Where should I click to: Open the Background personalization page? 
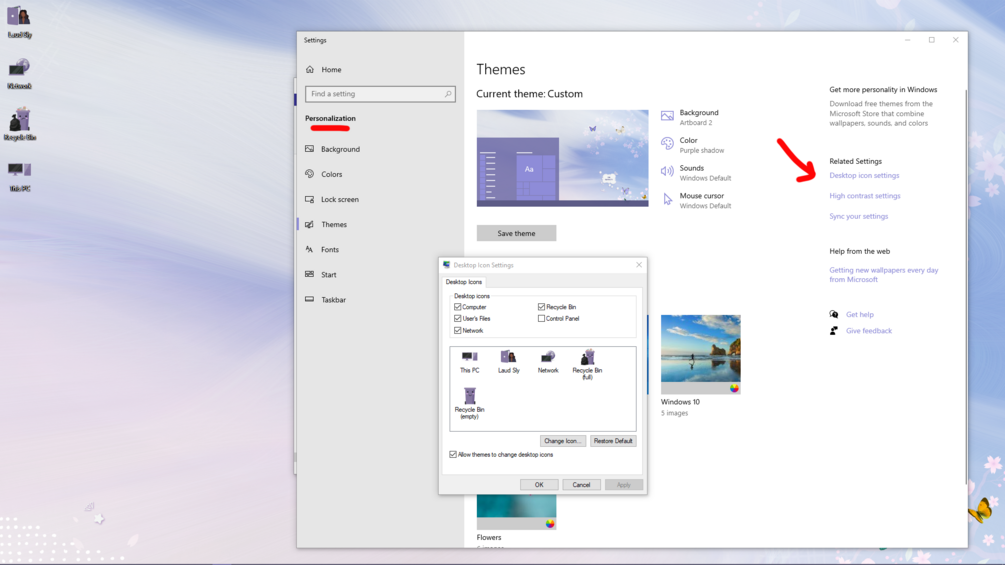tap(379, 149)
